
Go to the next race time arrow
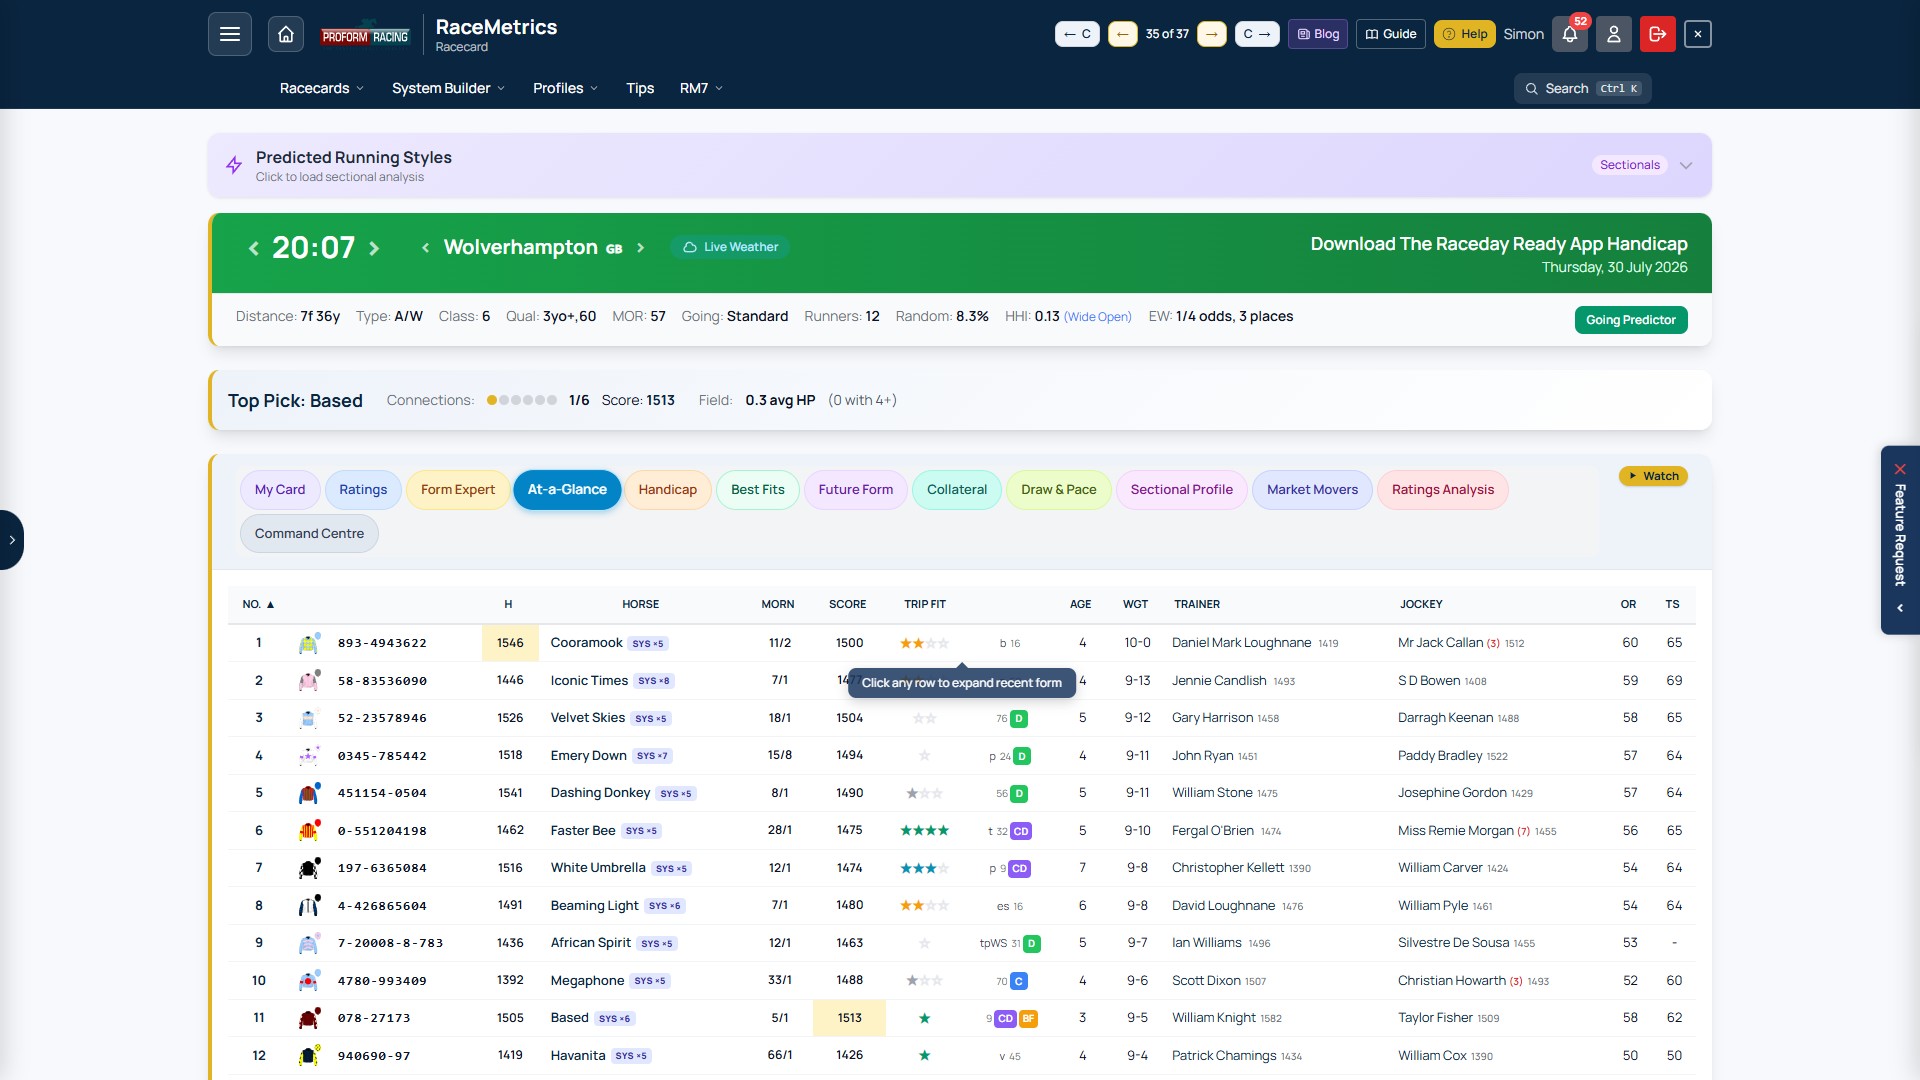(x=374, y=248)
